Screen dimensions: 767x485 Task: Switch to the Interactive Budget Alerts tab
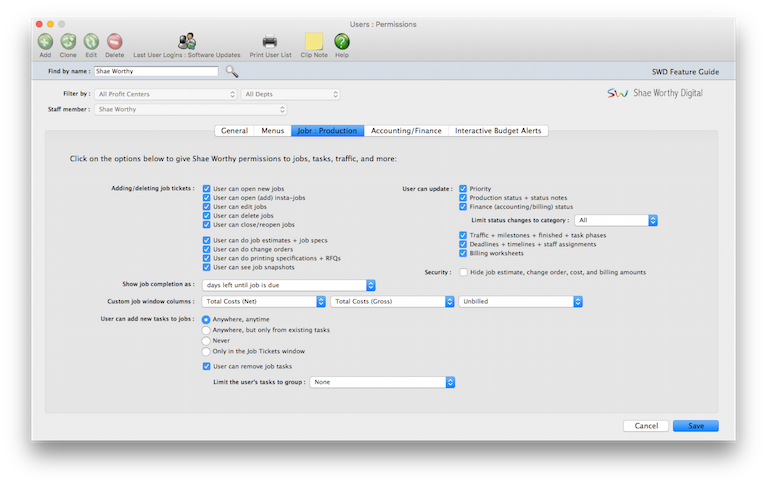(x=497, y=131)
